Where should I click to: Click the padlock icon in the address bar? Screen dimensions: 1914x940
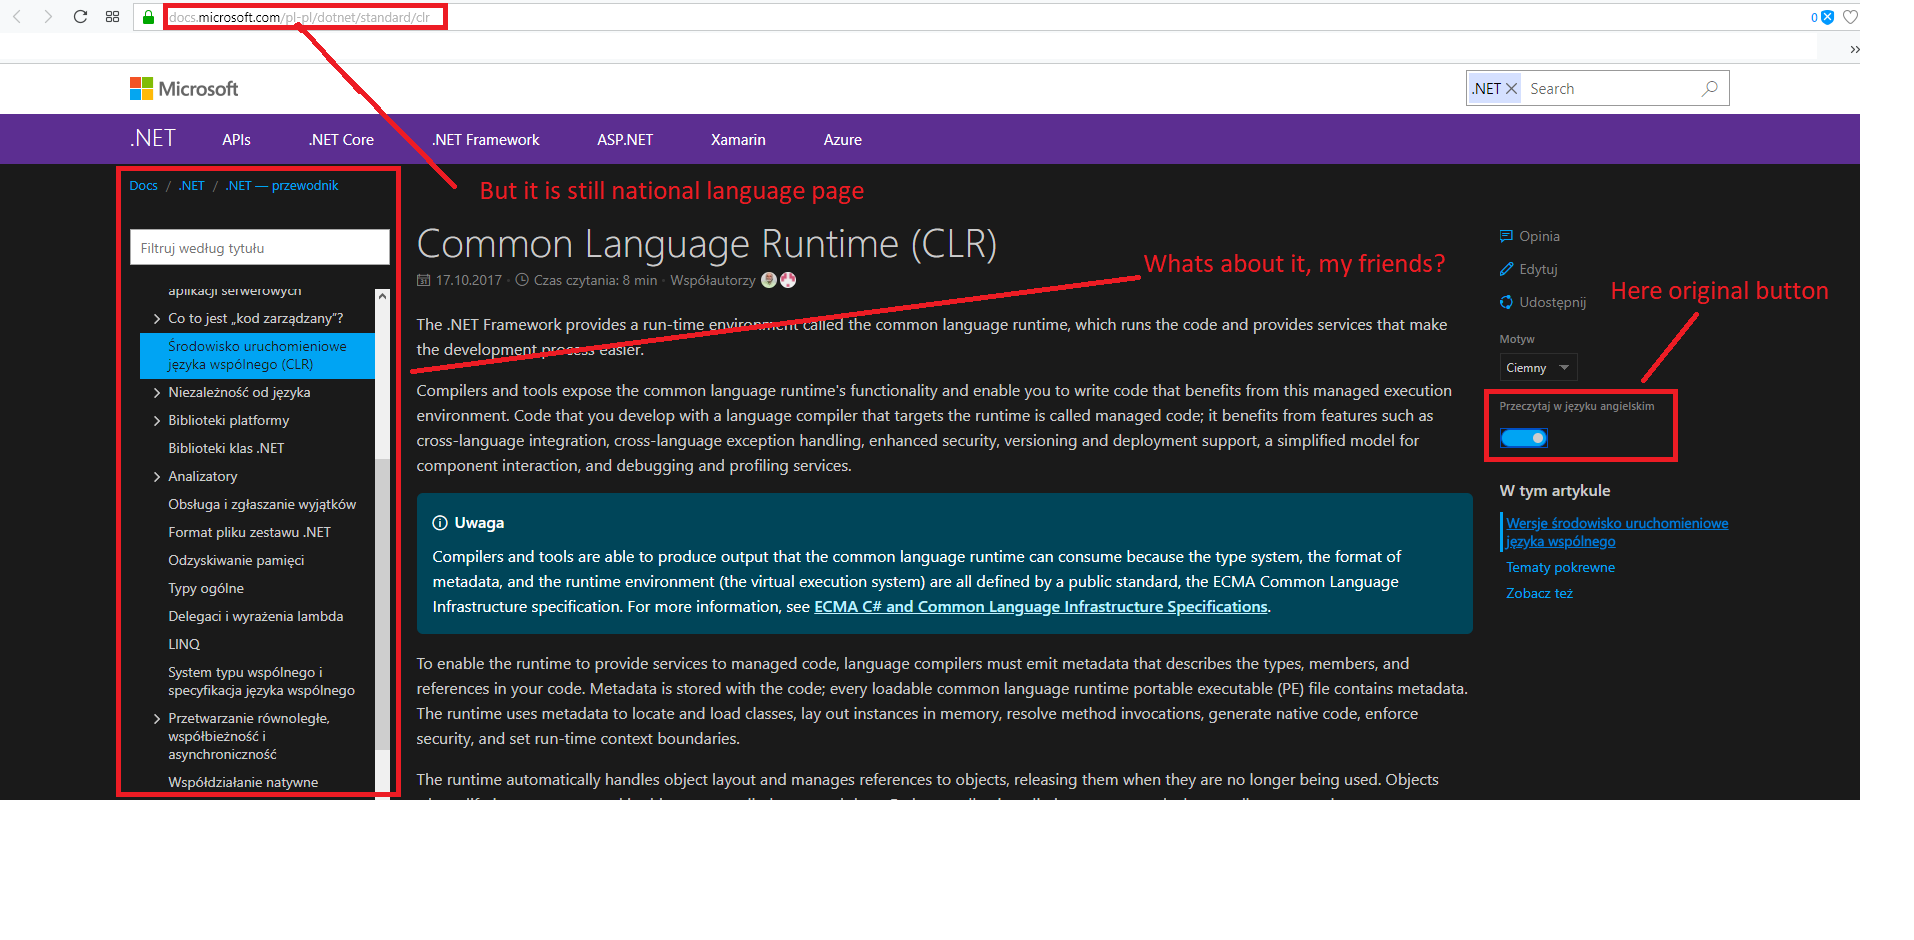click(147, 17)
